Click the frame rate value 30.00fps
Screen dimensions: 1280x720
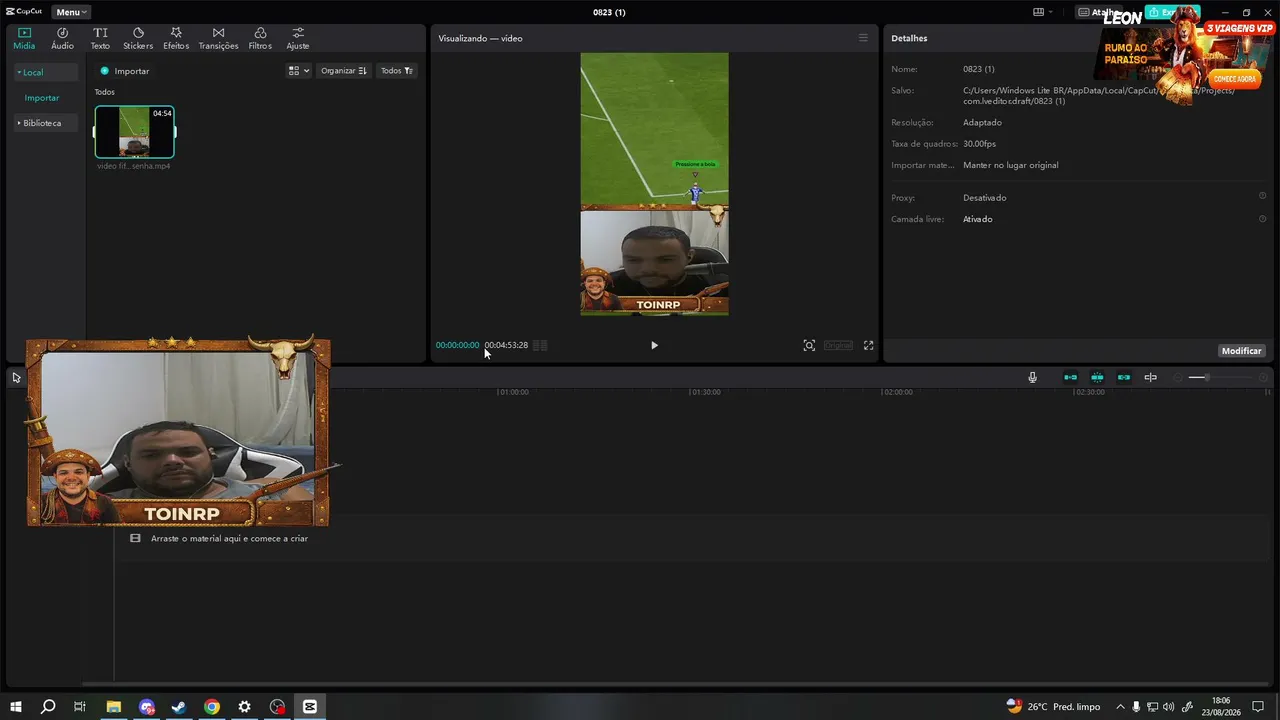(x=980, y=144)
